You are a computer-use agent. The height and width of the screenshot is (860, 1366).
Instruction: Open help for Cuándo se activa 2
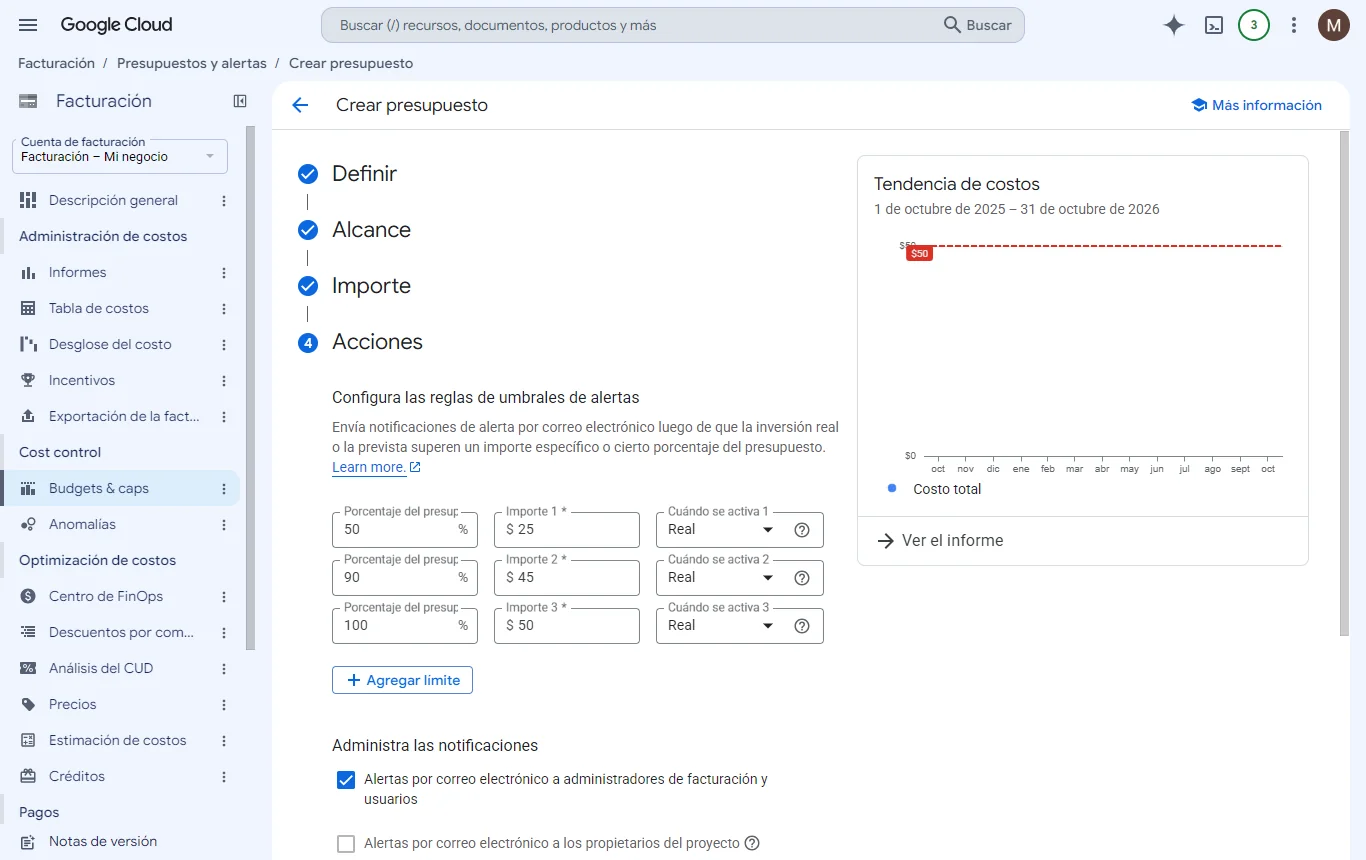[801, 578]
